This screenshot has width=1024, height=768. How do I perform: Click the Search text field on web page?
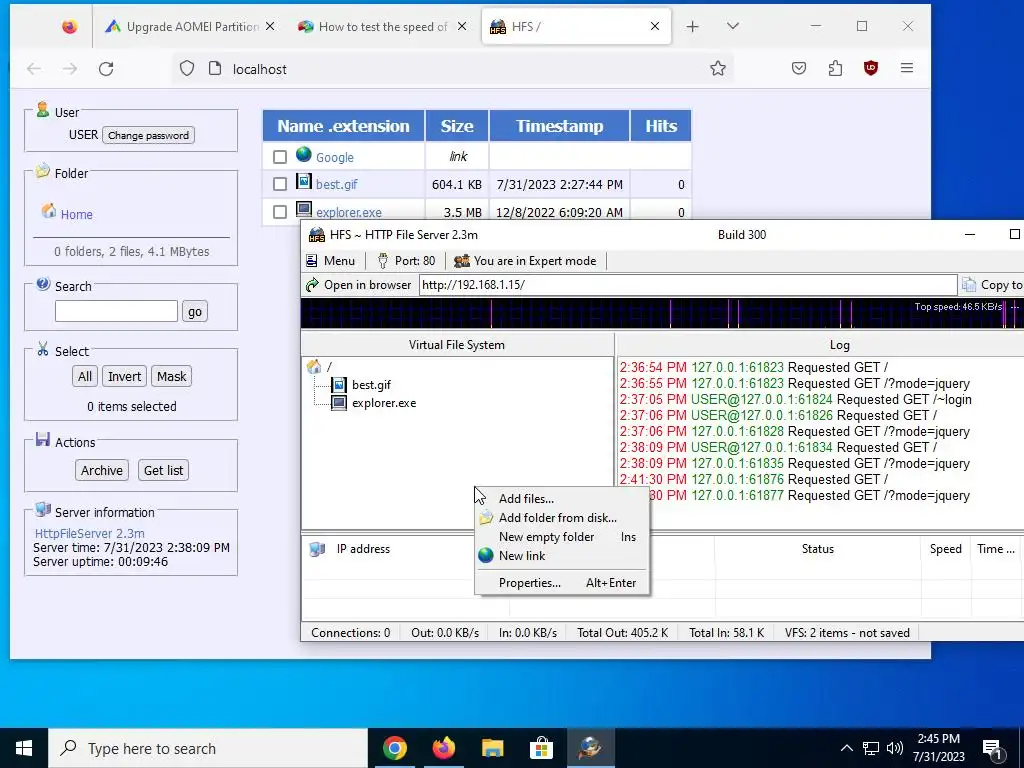pos(116,311)
